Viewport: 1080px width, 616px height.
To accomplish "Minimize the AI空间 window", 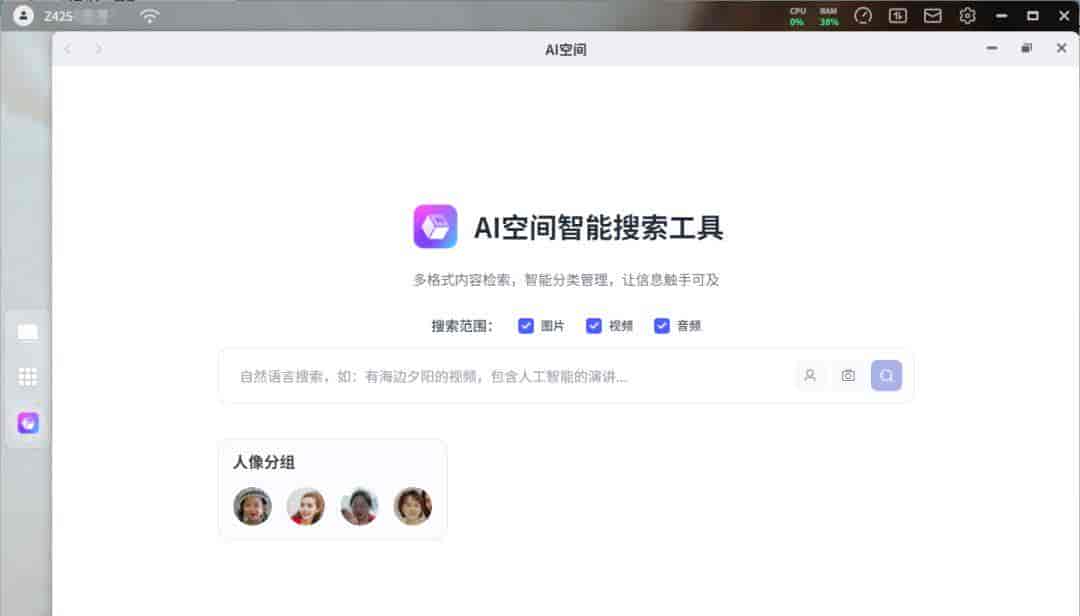I will tap(992, 48).
